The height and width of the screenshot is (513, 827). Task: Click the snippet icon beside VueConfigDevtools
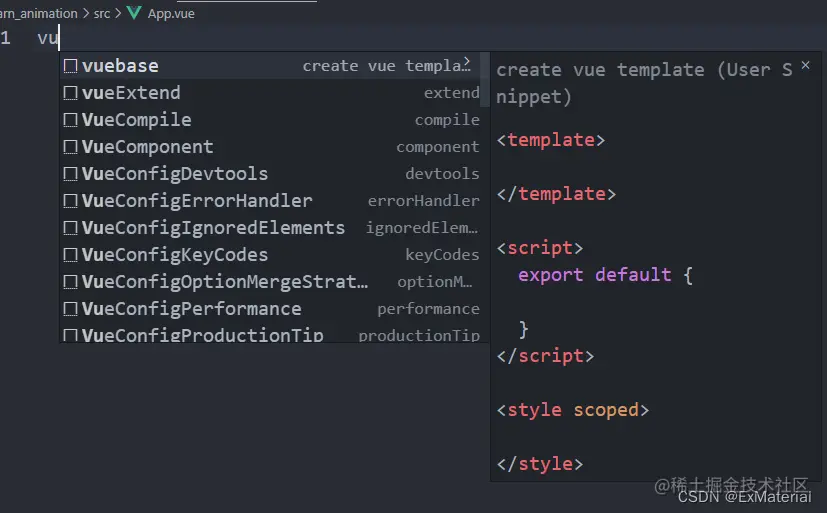[x=70, y=173]
